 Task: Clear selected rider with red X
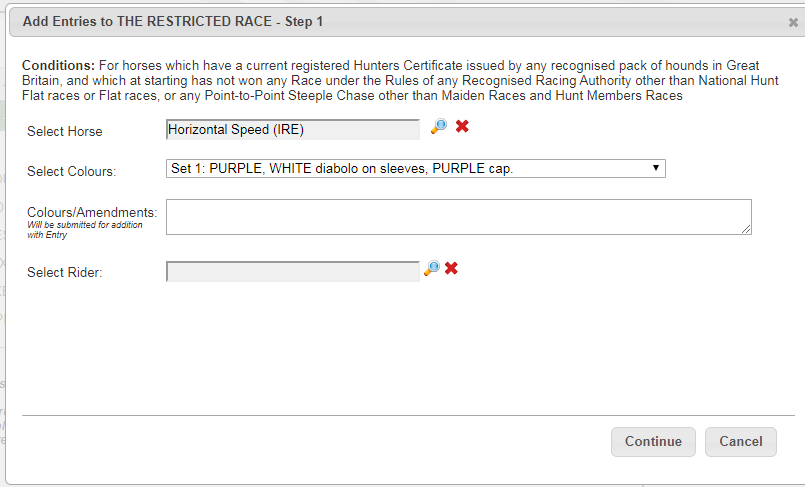[x=451, y=269]
